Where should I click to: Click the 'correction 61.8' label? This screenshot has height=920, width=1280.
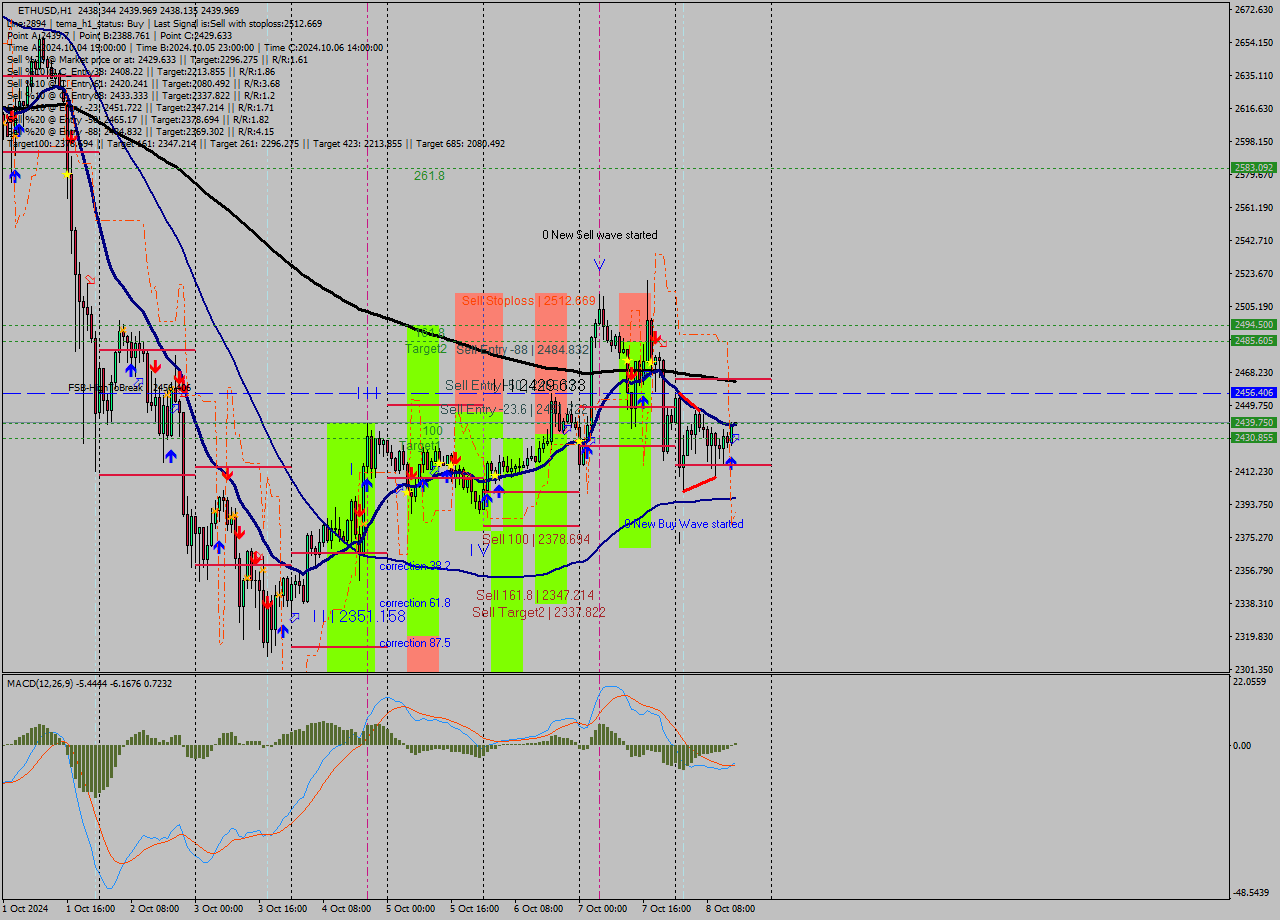pyautogui.click(x=415, y=603)
